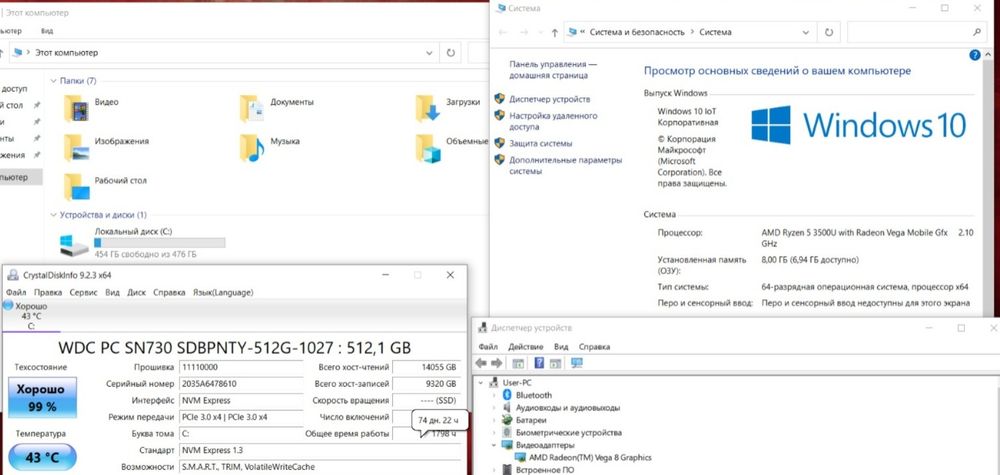The height and width of the screenshot is (475, 1000).
Task: Click Система и безопасность breadcrumb
Action: point(637,32)
